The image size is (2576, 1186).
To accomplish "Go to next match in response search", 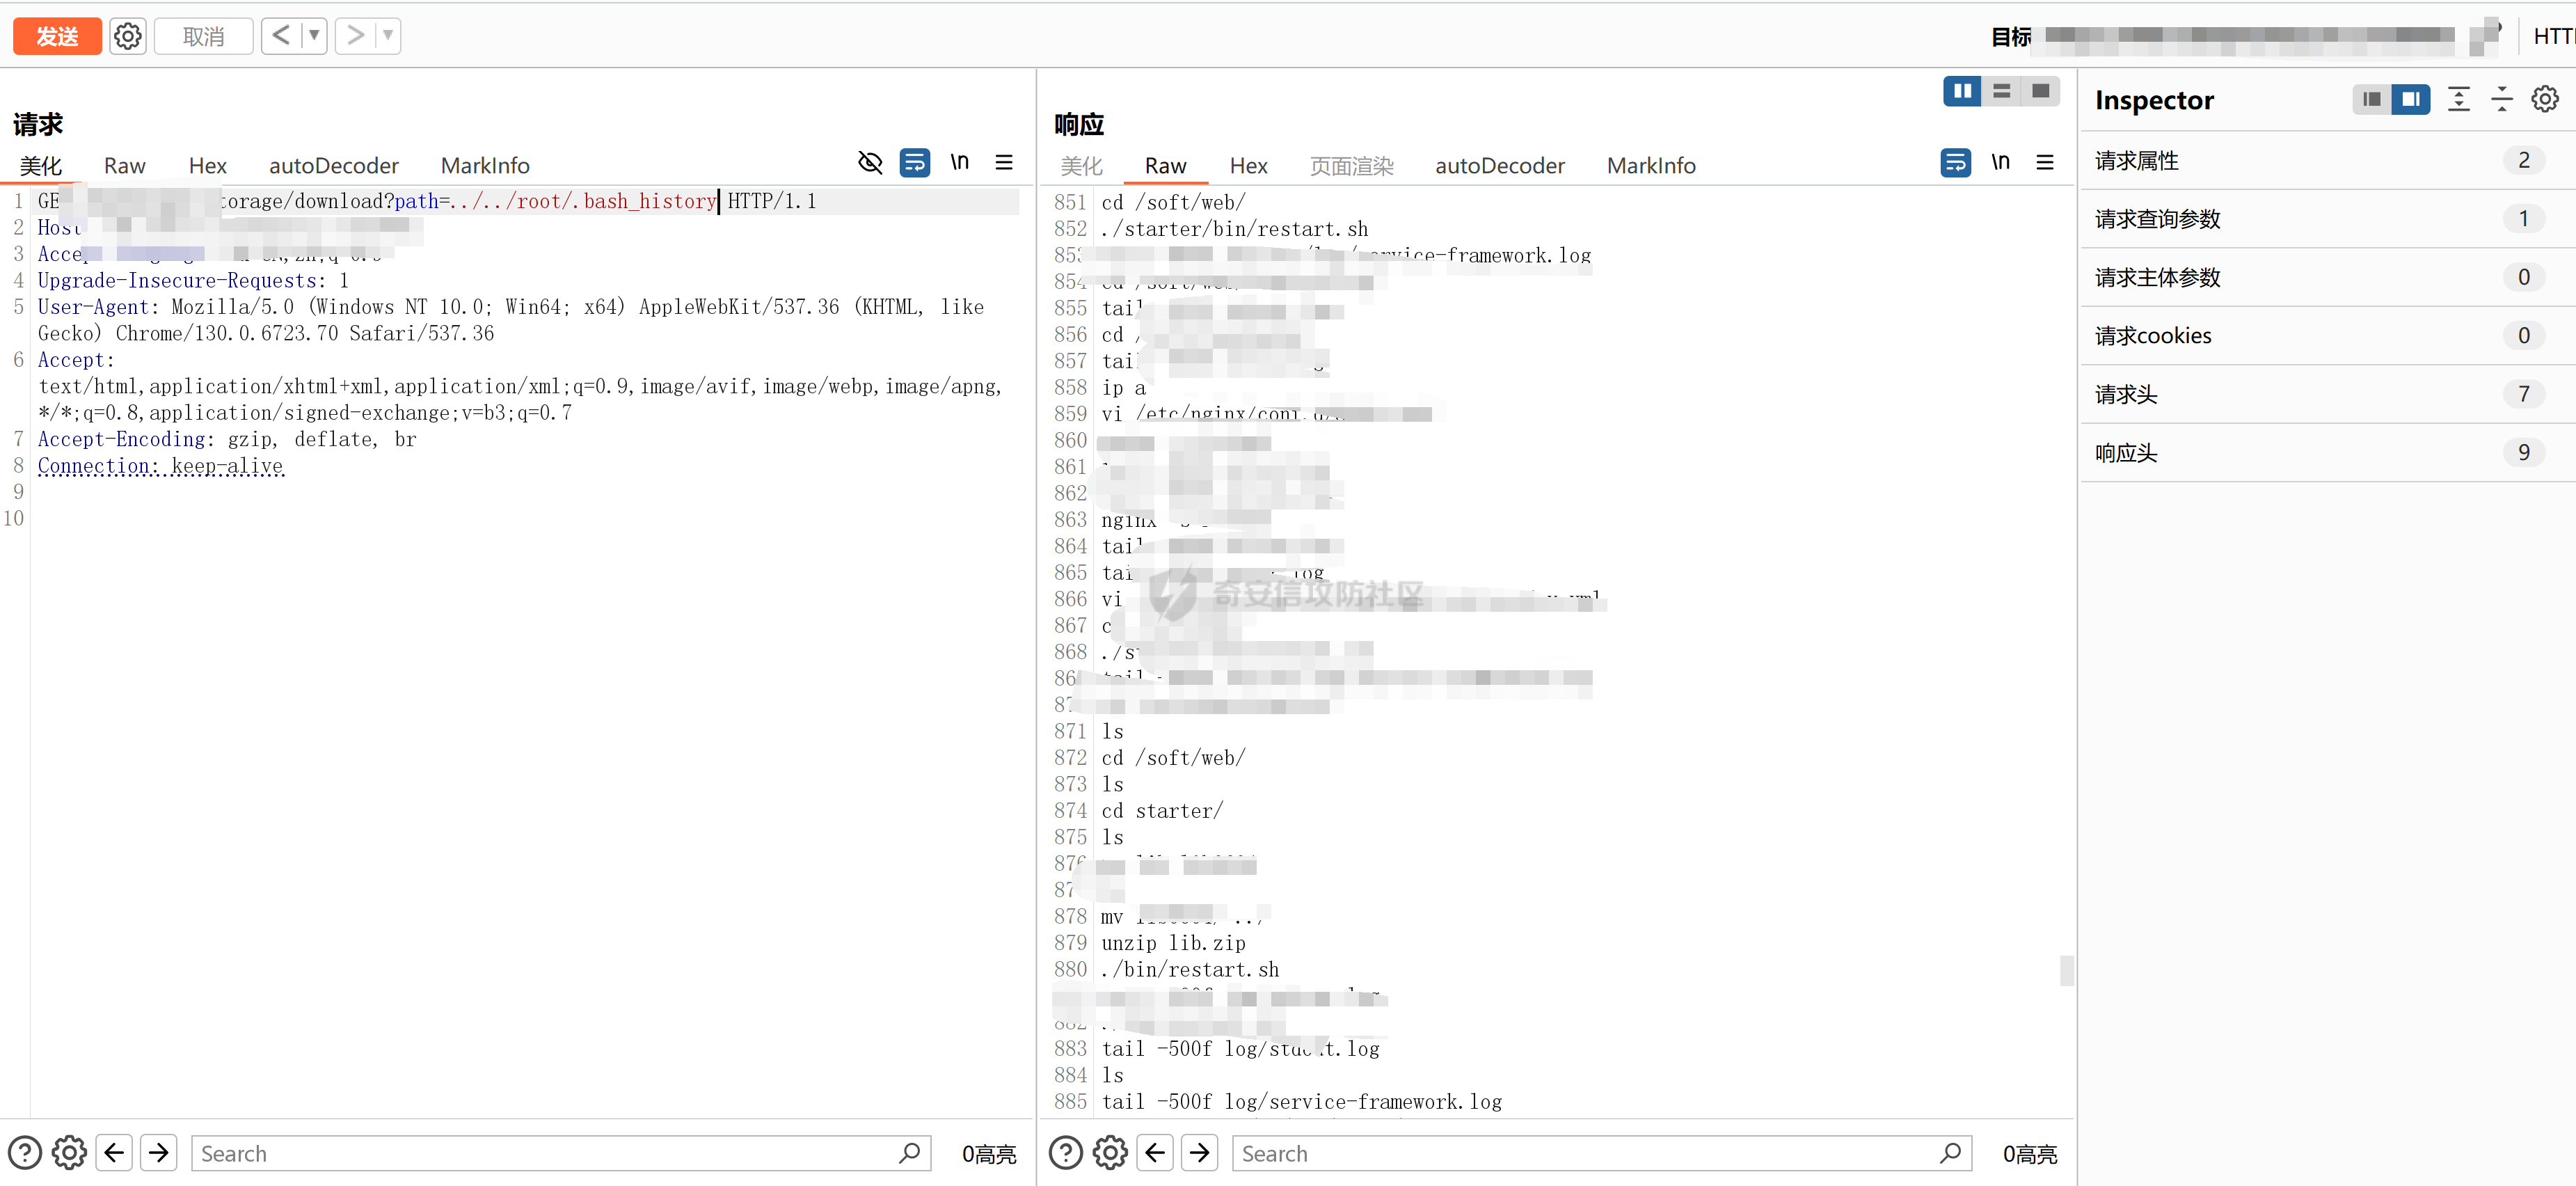I will click(x=1199, y=1153).
